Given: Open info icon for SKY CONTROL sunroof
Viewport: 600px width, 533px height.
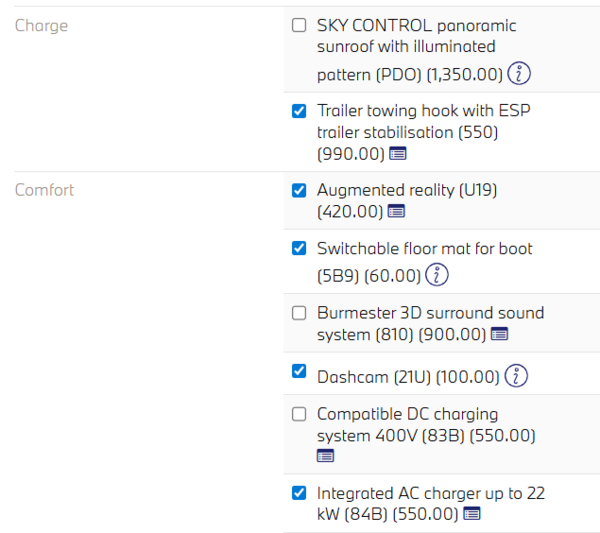Looking at the screenshot, I should click(x=519, y=73).
